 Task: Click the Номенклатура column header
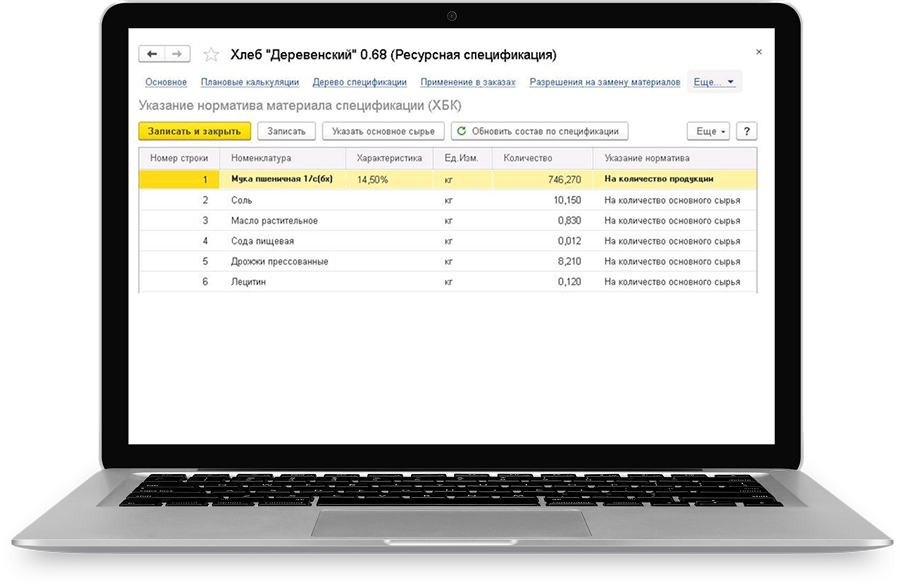pyautogui.click(x=282, y=158)
